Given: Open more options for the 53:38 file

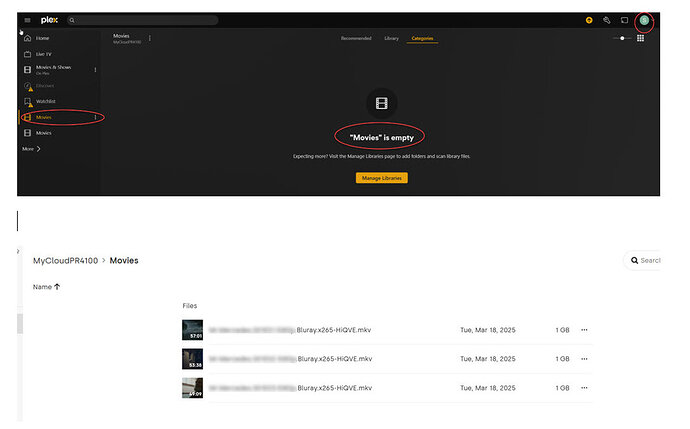Looking at the screenshot, I should tap(584, 359).
